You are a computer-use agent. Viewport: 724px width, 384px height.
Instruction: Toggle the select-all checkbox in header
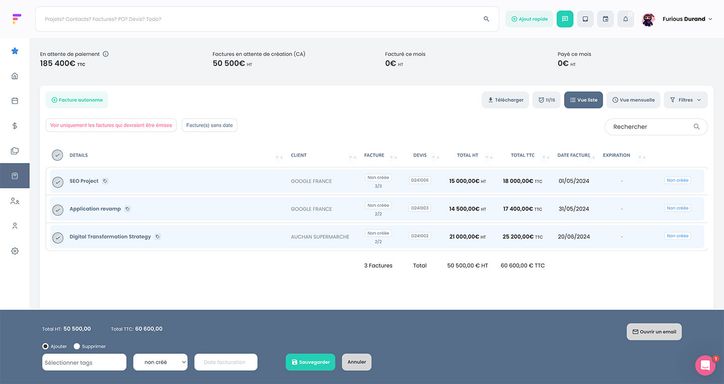57,155
